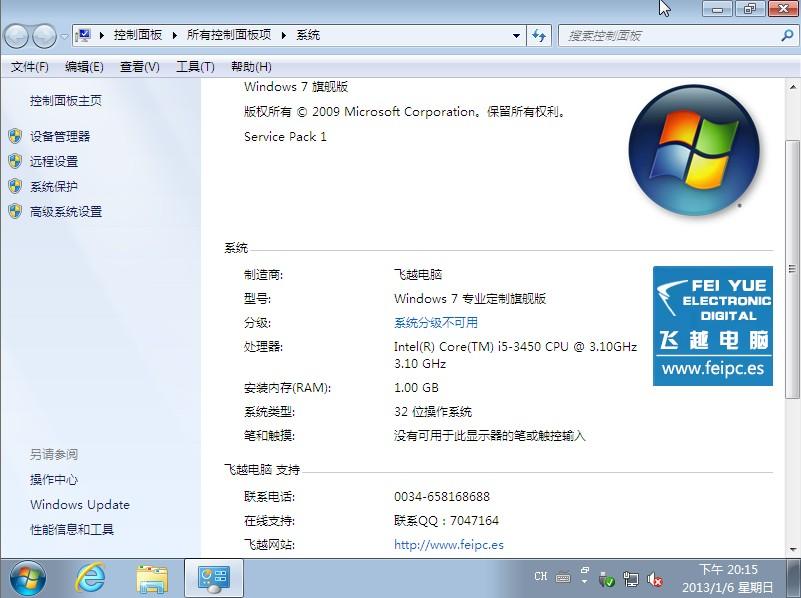Open the http://www.feipc.es website link

(x=449, y=545)
